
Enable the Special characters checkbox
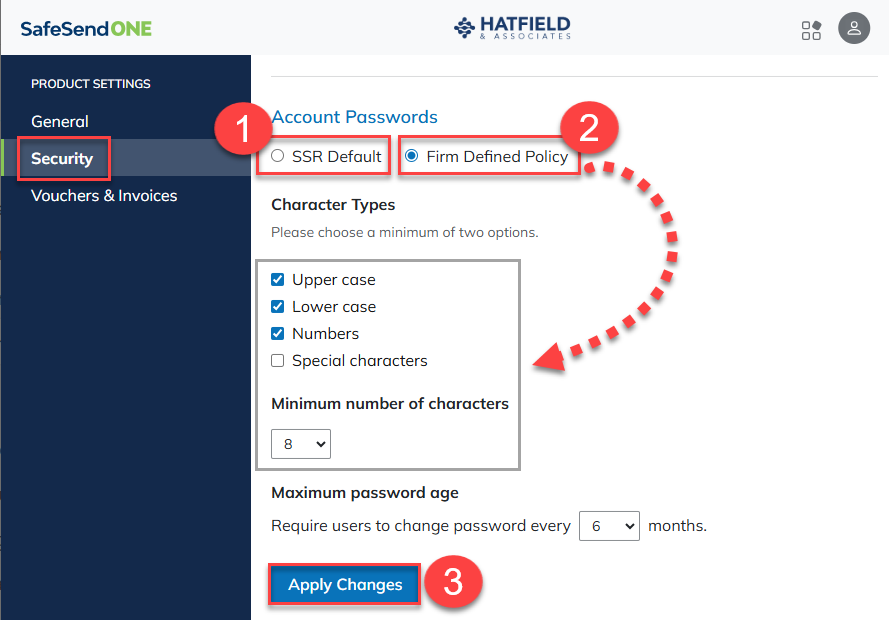click(277, 360)
